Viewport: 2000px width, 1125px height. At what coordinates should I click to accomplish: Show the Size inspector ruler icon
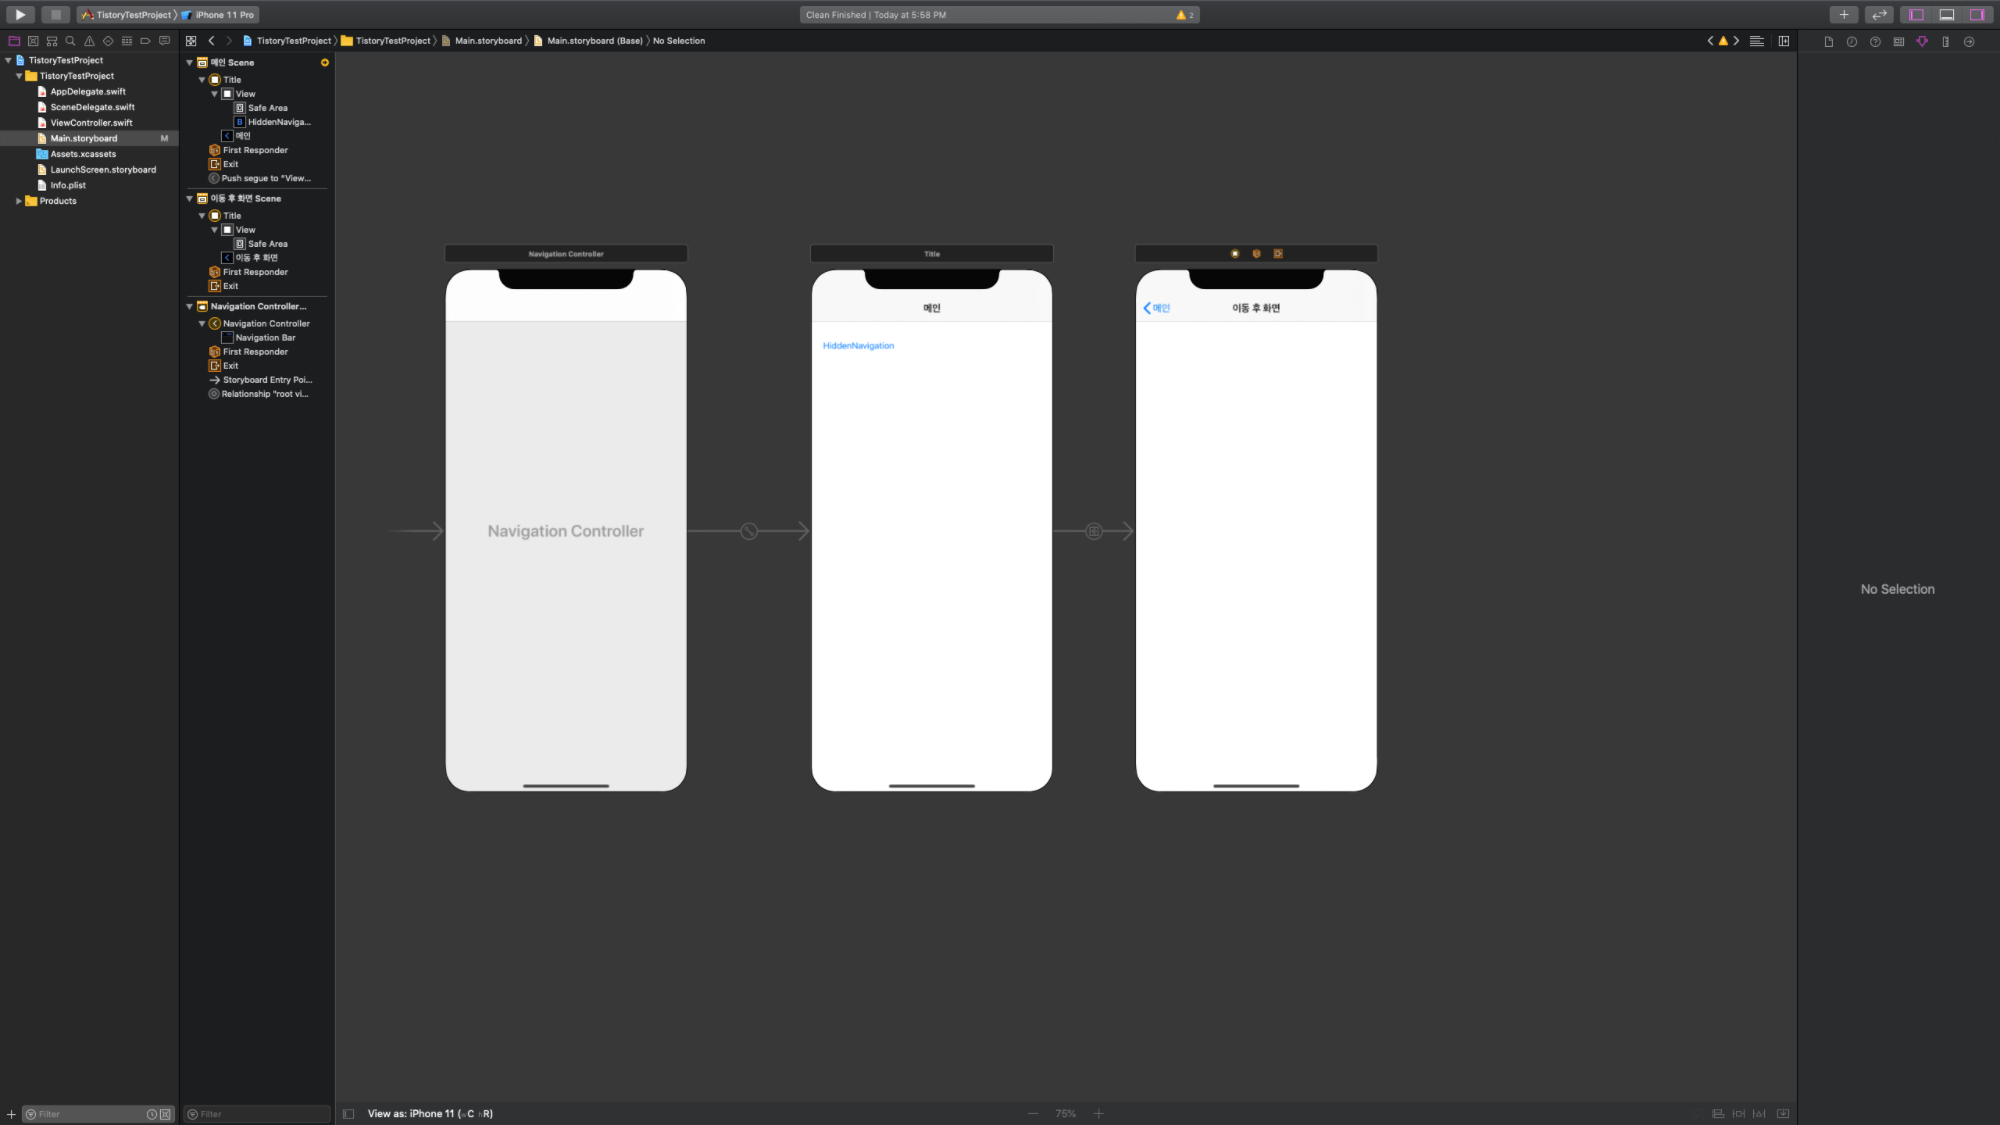point(1945,42)
